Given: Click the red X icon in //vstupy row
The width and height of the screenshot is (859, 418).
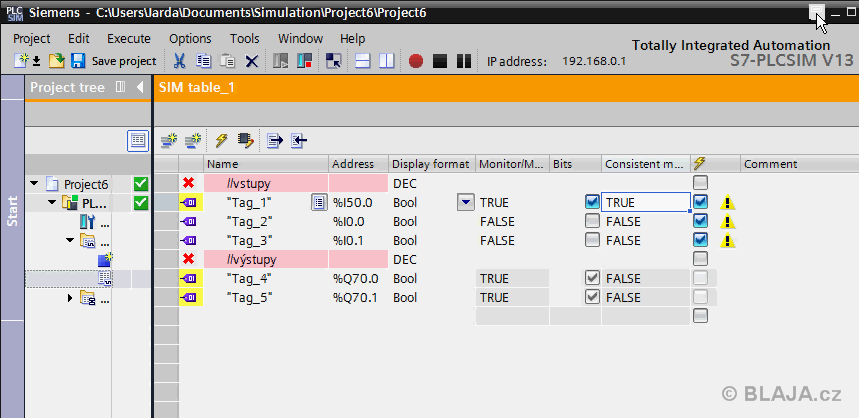Looking at the screenshot, I should (x=189, y=183).
